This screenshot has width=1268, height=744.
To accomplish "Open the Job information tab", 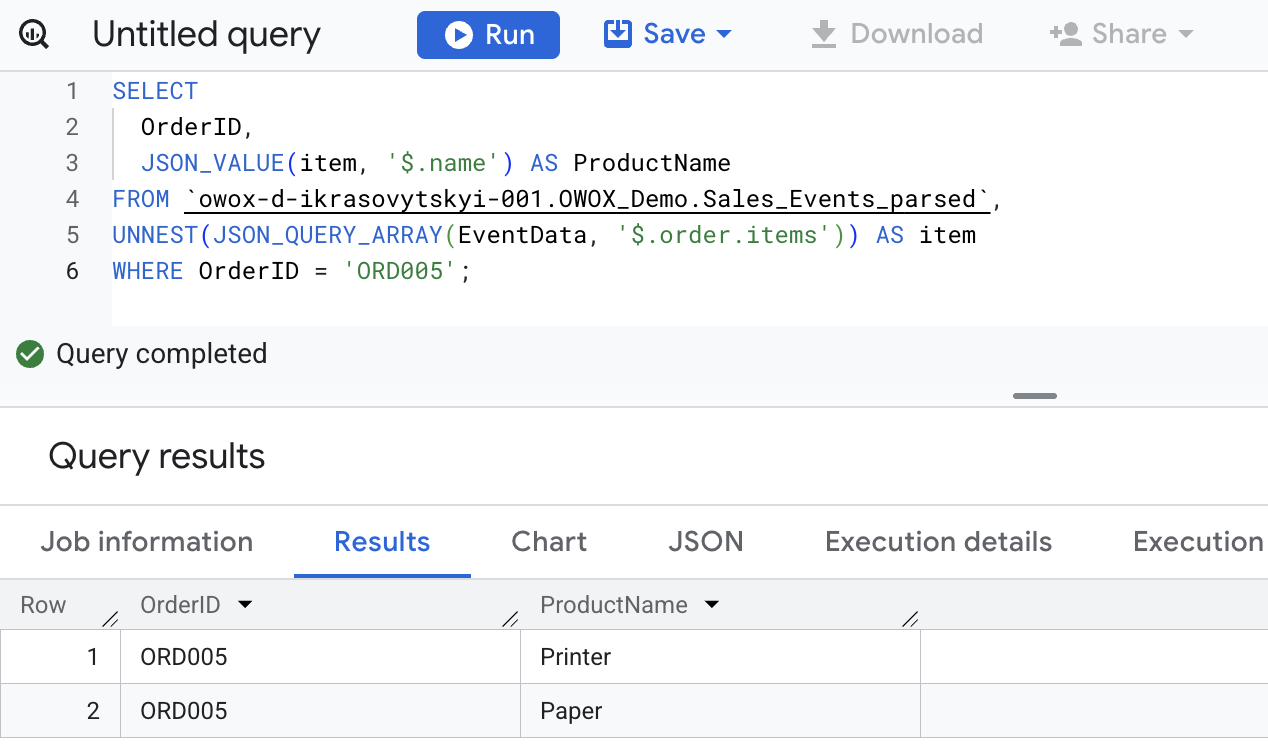I will tap(147, 542).
